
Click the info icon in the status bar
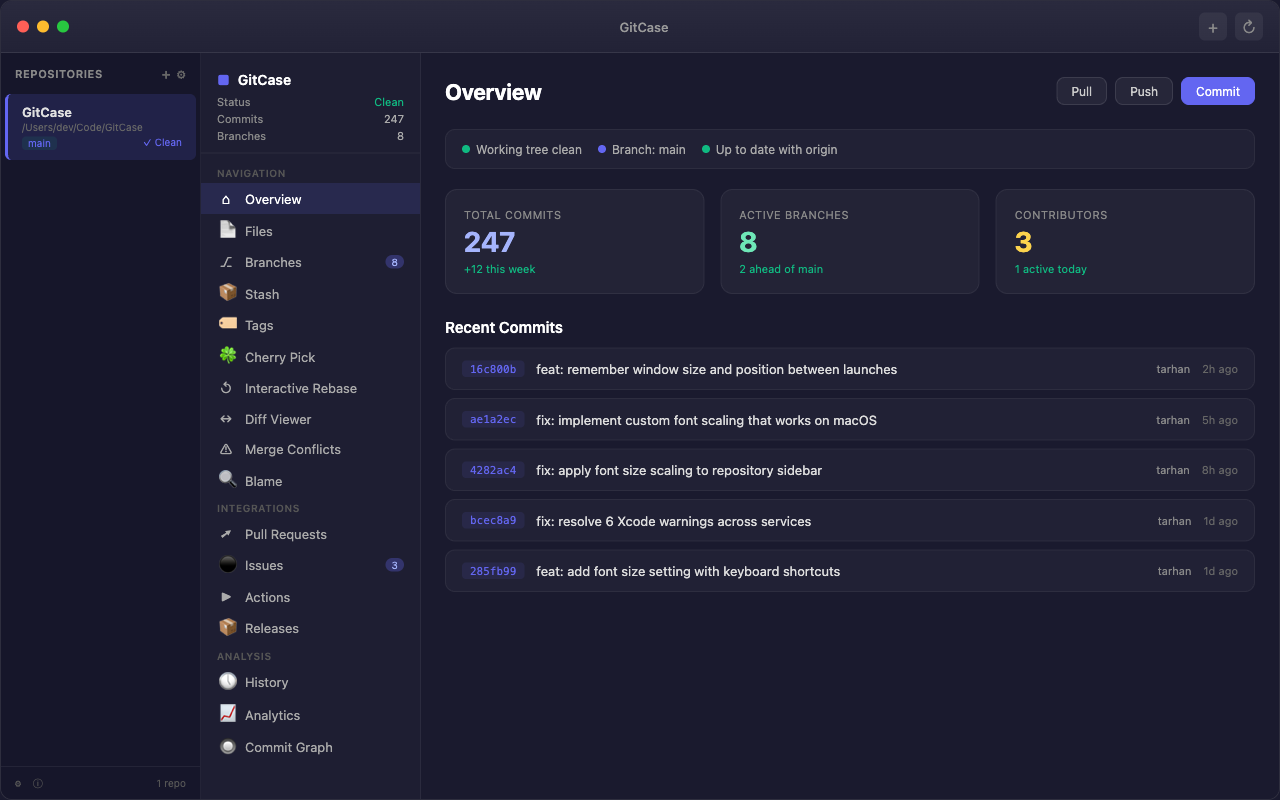point(37,783)
